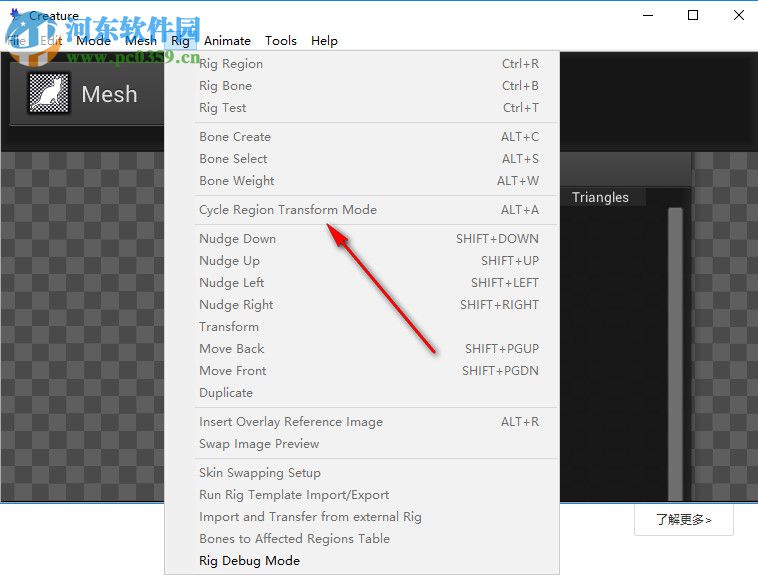
Task: Click the 了解更多 button
Action: click(x=684, y=520)
